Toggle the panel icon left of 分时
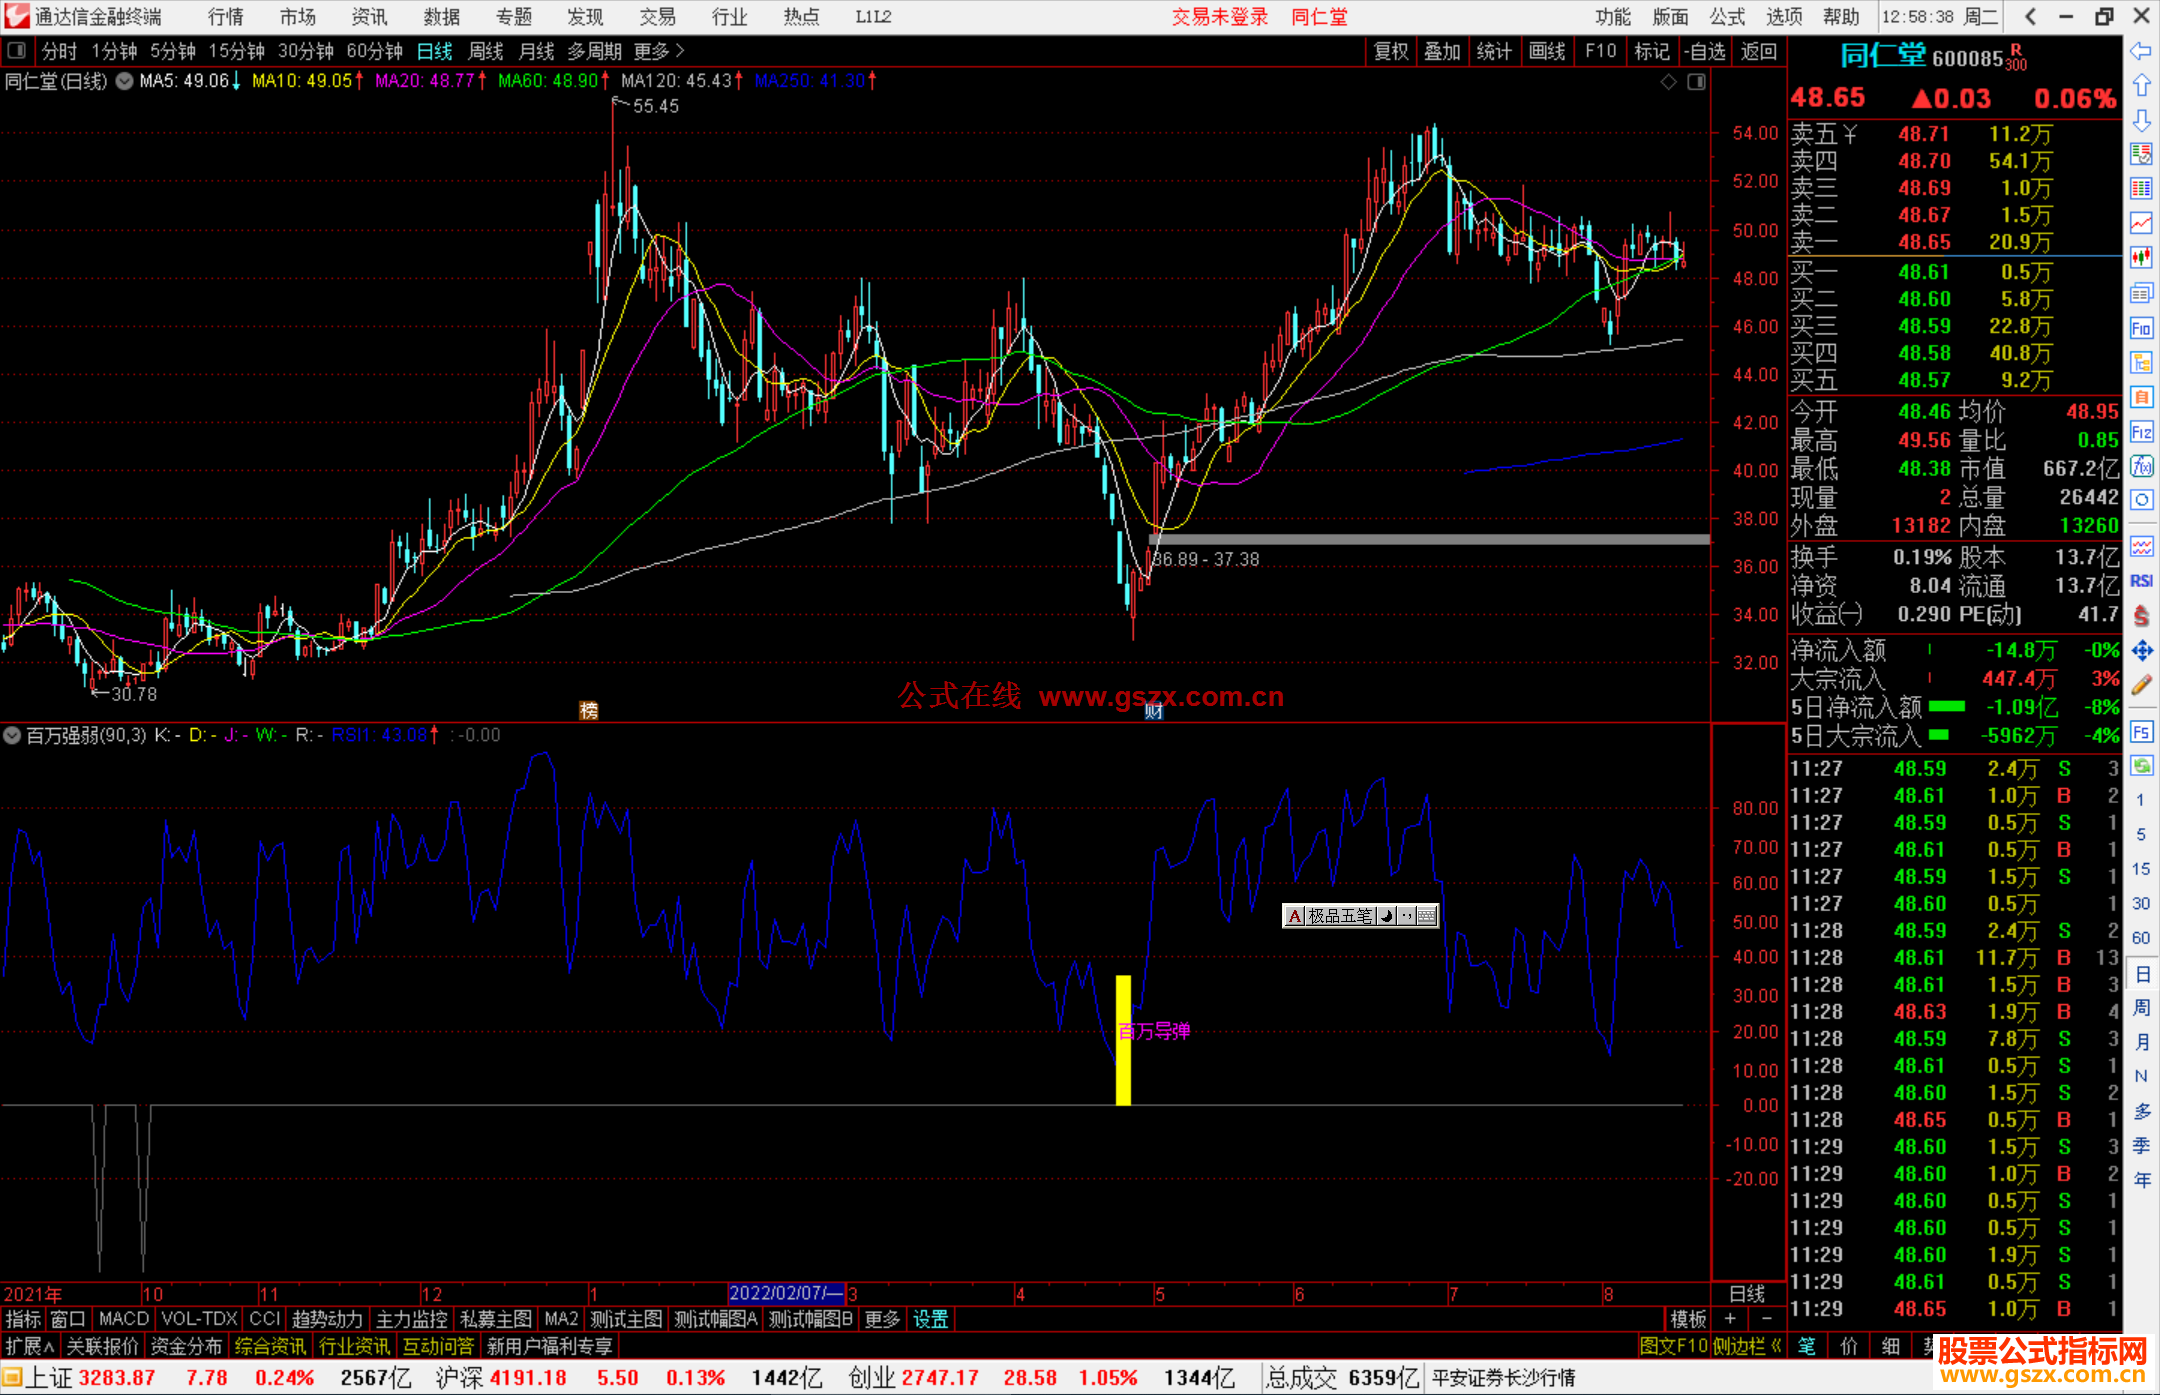Viewport: 2160px width, 1395px height. coord(17,51)
